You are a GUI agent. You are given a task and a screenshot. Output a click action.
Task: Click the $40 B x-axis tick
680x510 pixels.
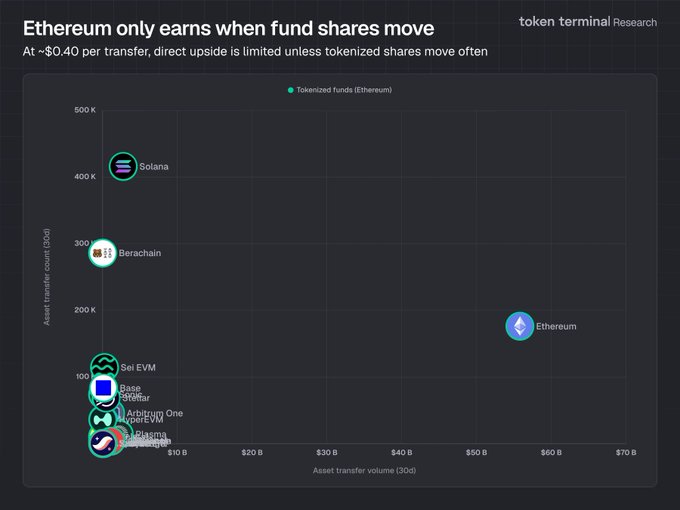(402, 452)
